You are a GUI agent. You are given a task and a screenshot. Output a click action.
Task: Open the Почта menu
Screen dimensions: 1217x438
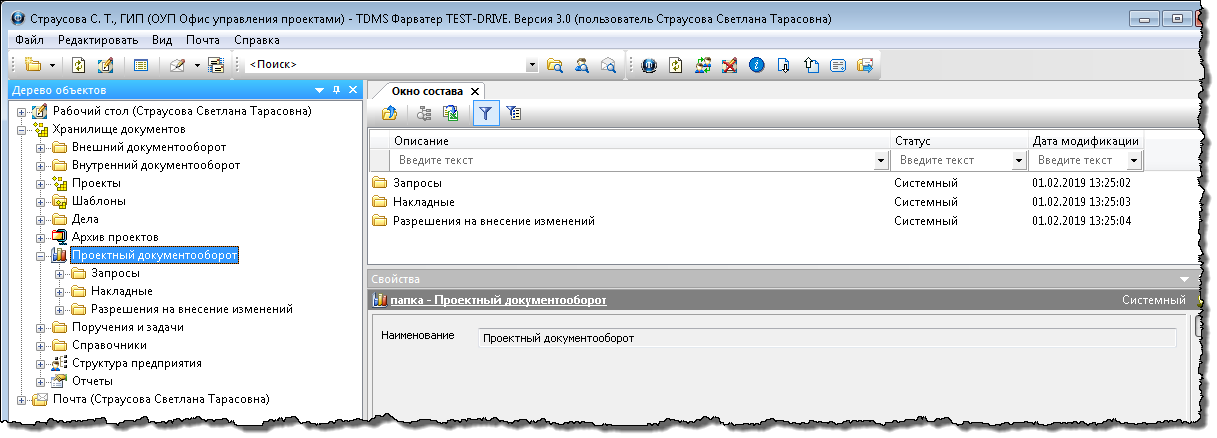pyautogui.click(x=202, y=40)
